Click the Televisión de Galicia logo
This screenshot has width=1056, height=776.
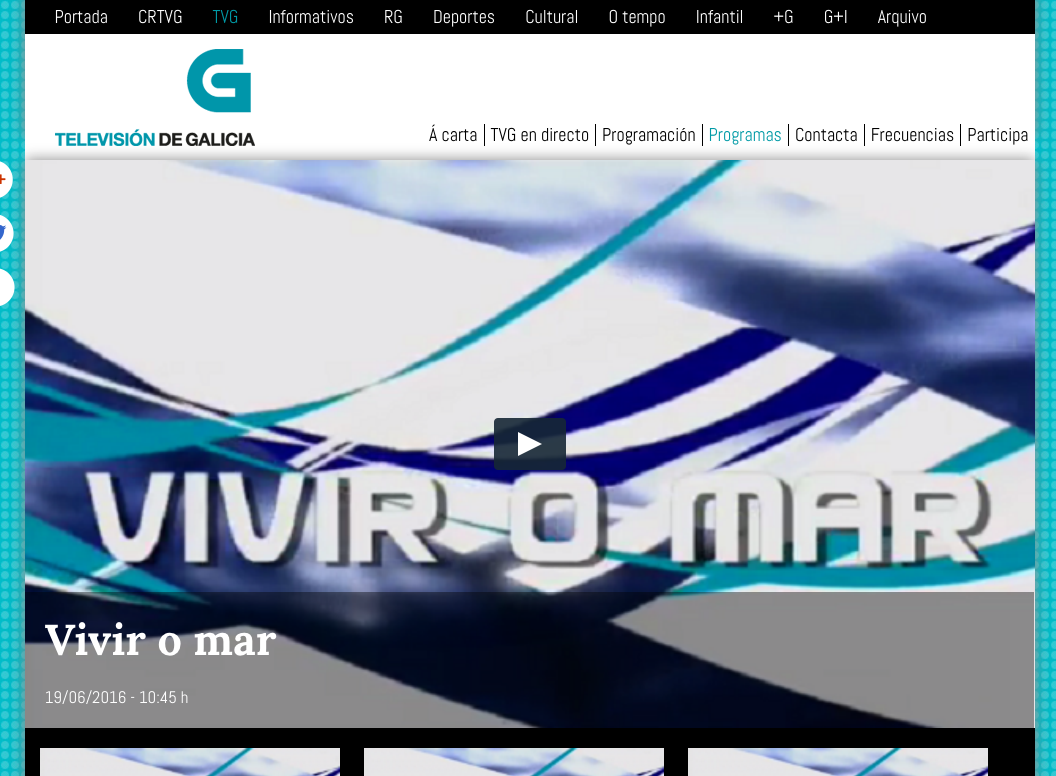[x=155, y=98]
